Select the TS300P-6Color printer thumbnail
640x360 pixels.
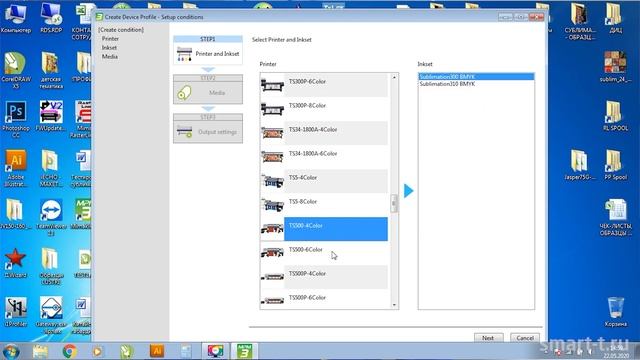pyautogui.click(x=272, y=85)
